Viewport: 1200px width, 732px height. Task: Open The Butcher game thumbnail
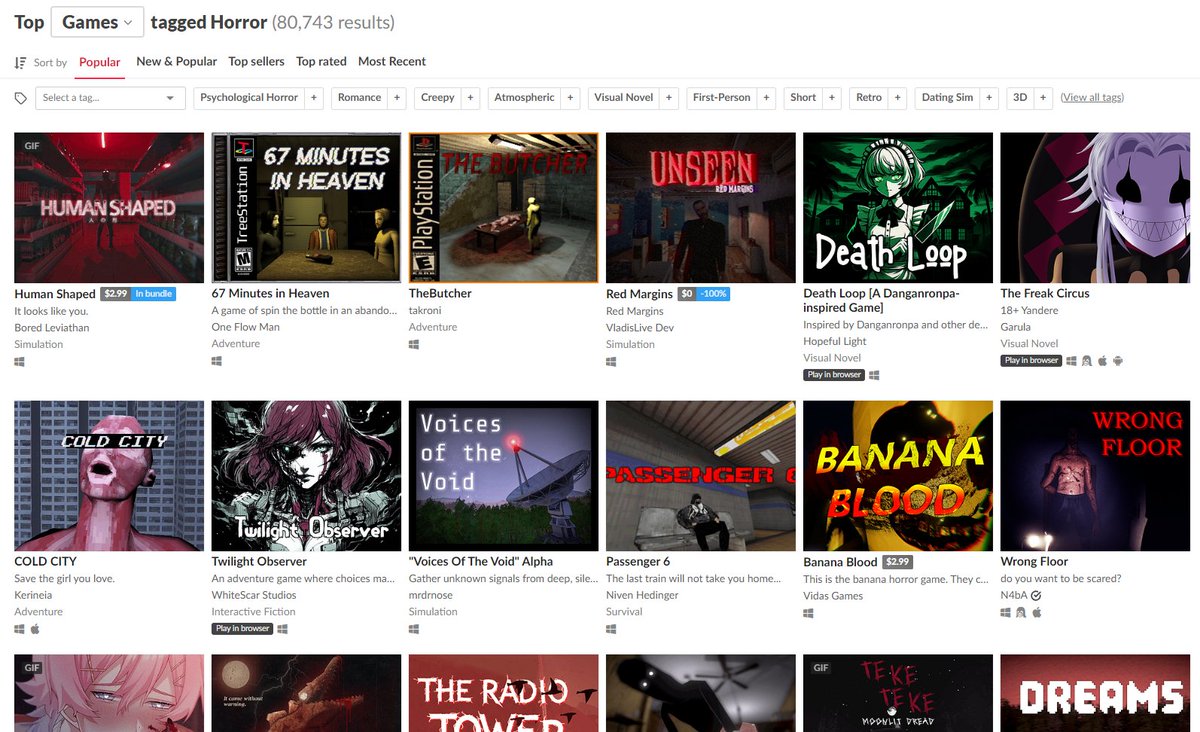pos(504,208)
